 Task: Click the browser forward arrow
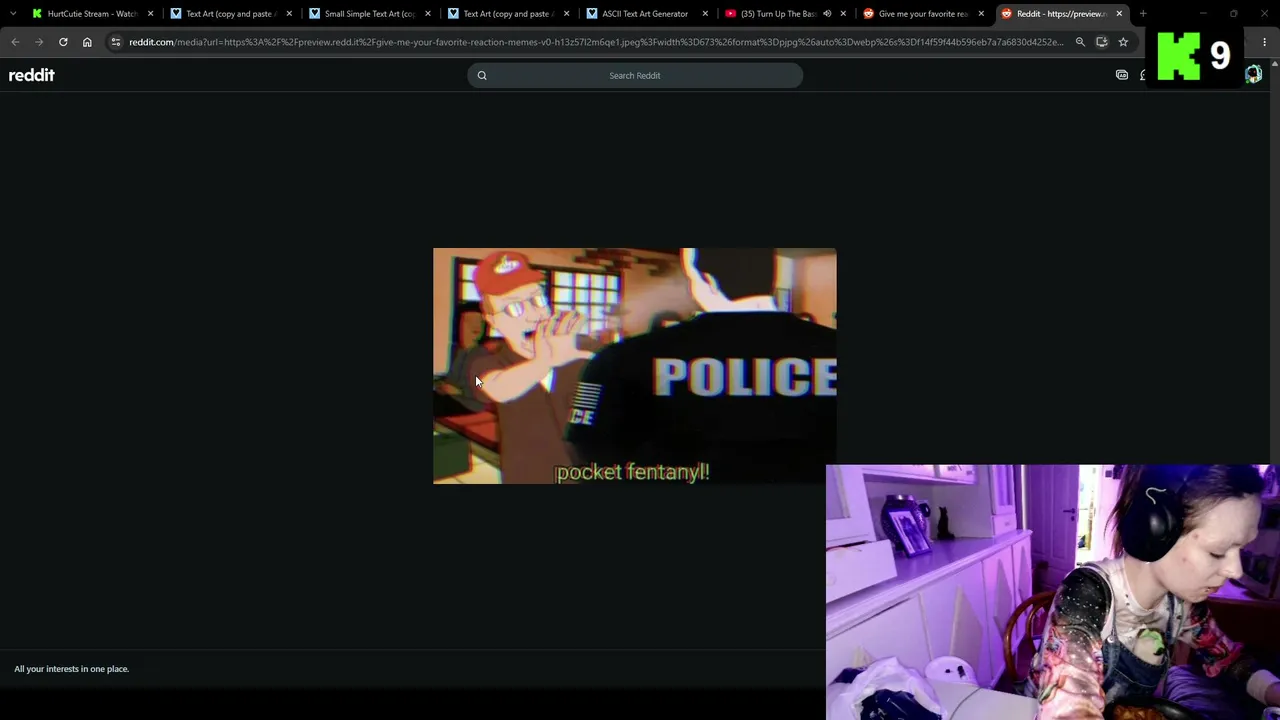pyautogui.click(x=39, y=42)
